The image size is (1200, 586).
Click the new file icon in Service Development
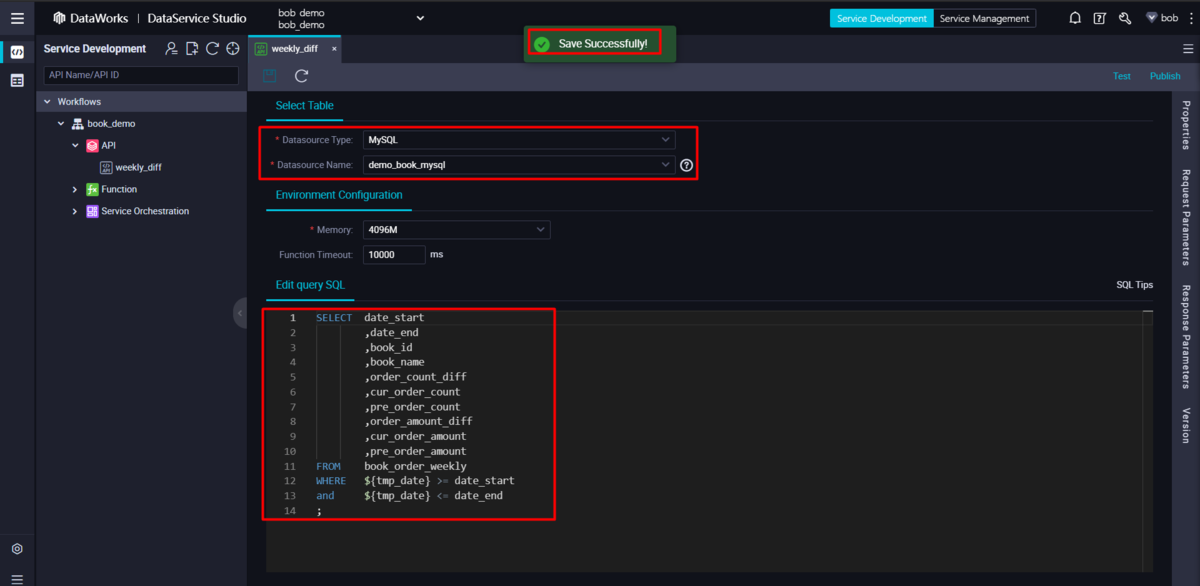coord(192,48)
